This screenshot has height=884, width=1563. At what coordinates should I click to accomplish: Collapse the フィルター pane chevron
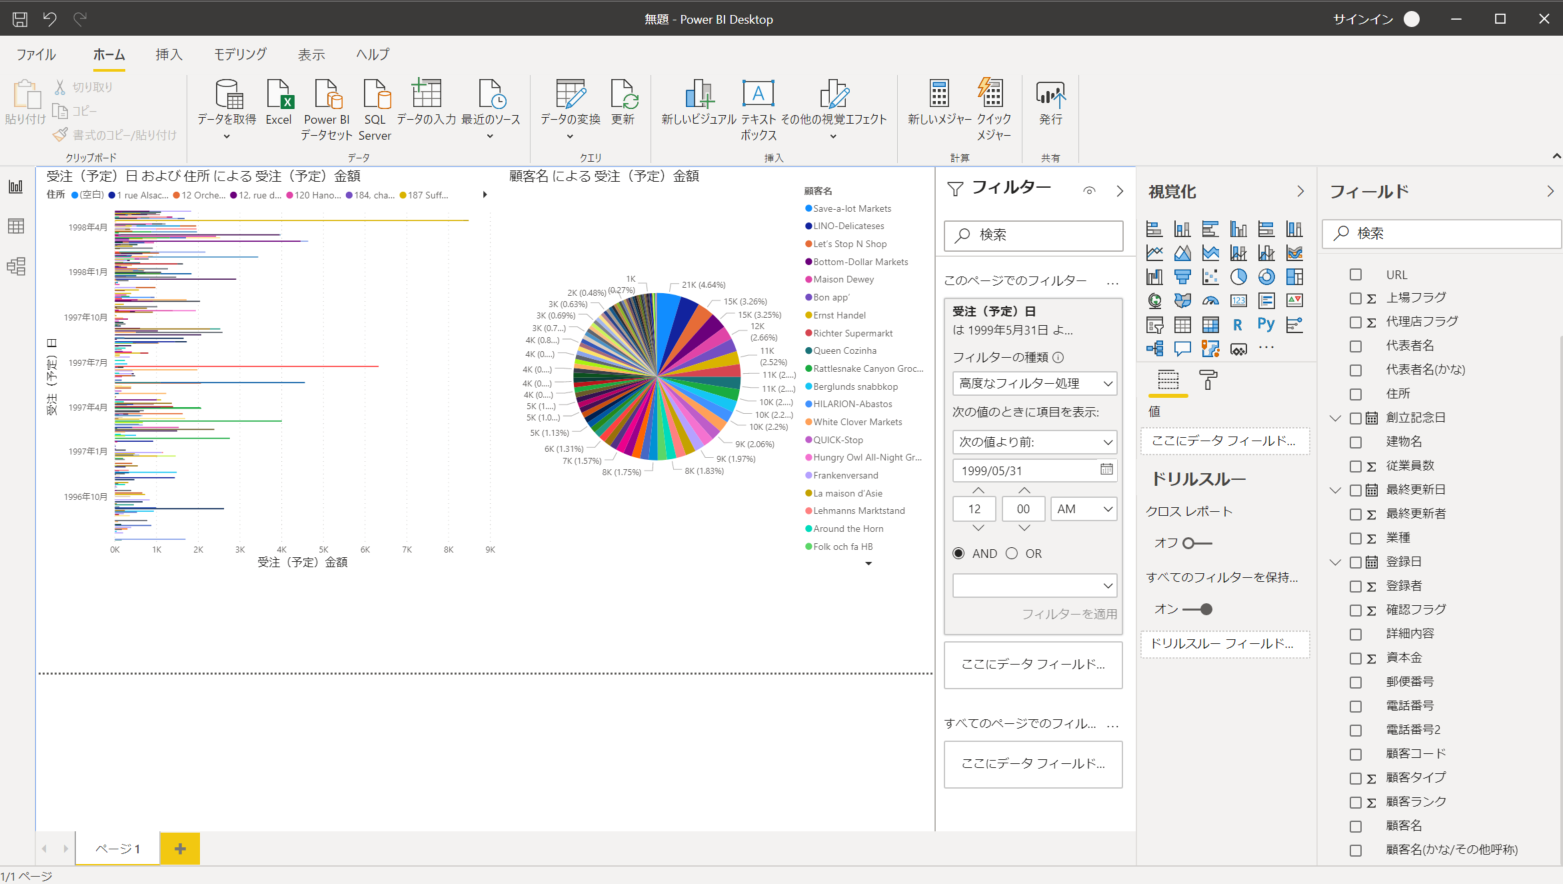pos(1120,190)
